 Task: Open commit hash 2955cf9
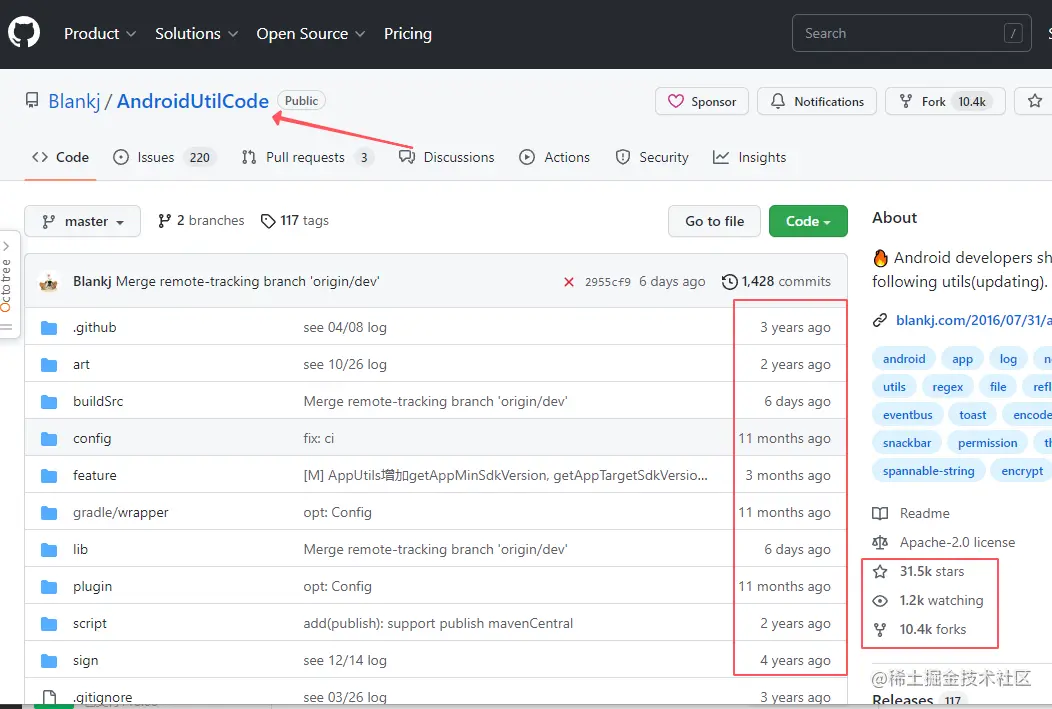point(607,282)
